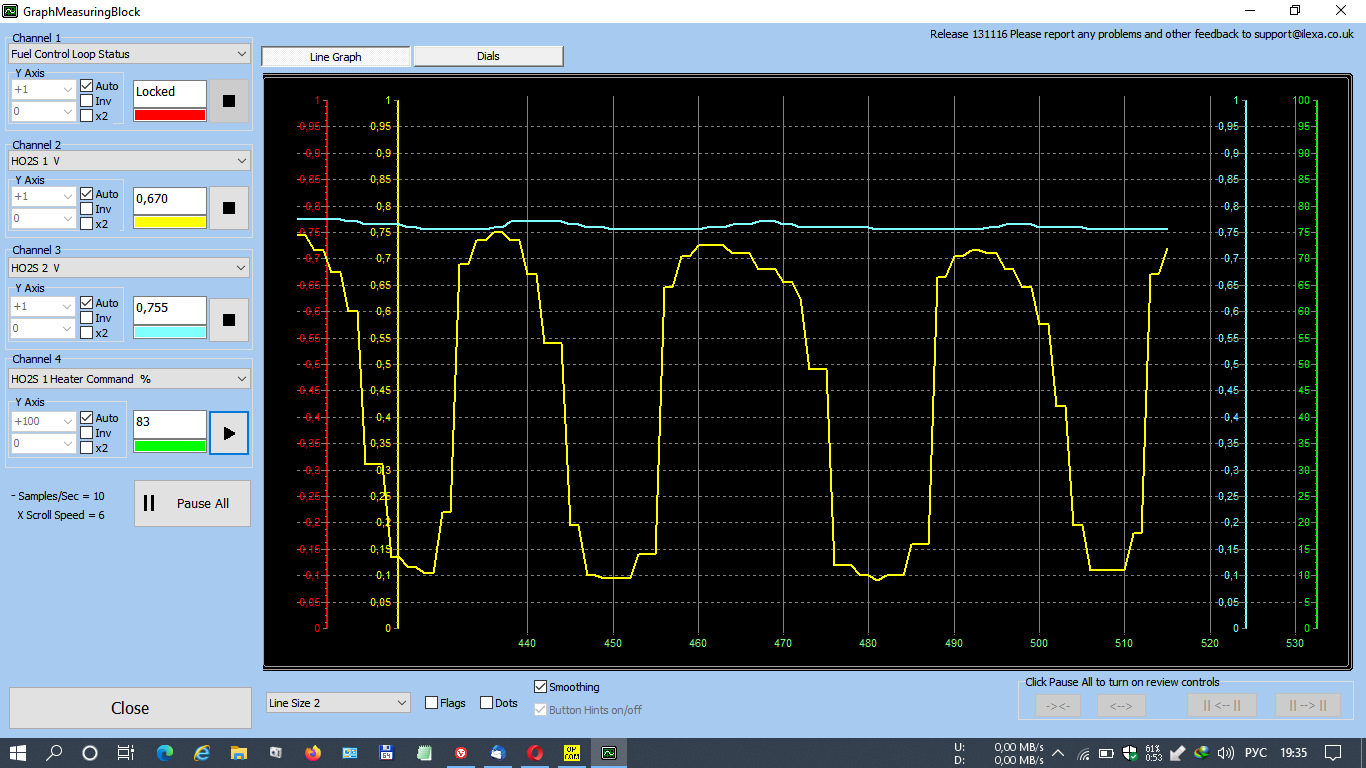Click the GraphMeasuringBlock taskbar icon

pyautogui.click(x=609, y=753)
